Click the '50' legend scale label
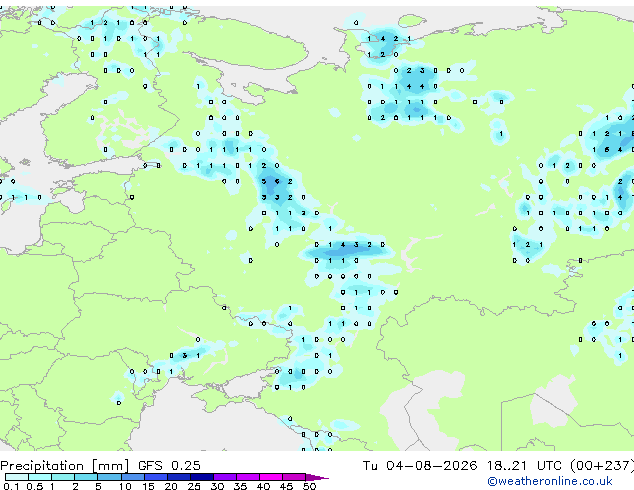 pyautogui.click(x=309, y=486)
